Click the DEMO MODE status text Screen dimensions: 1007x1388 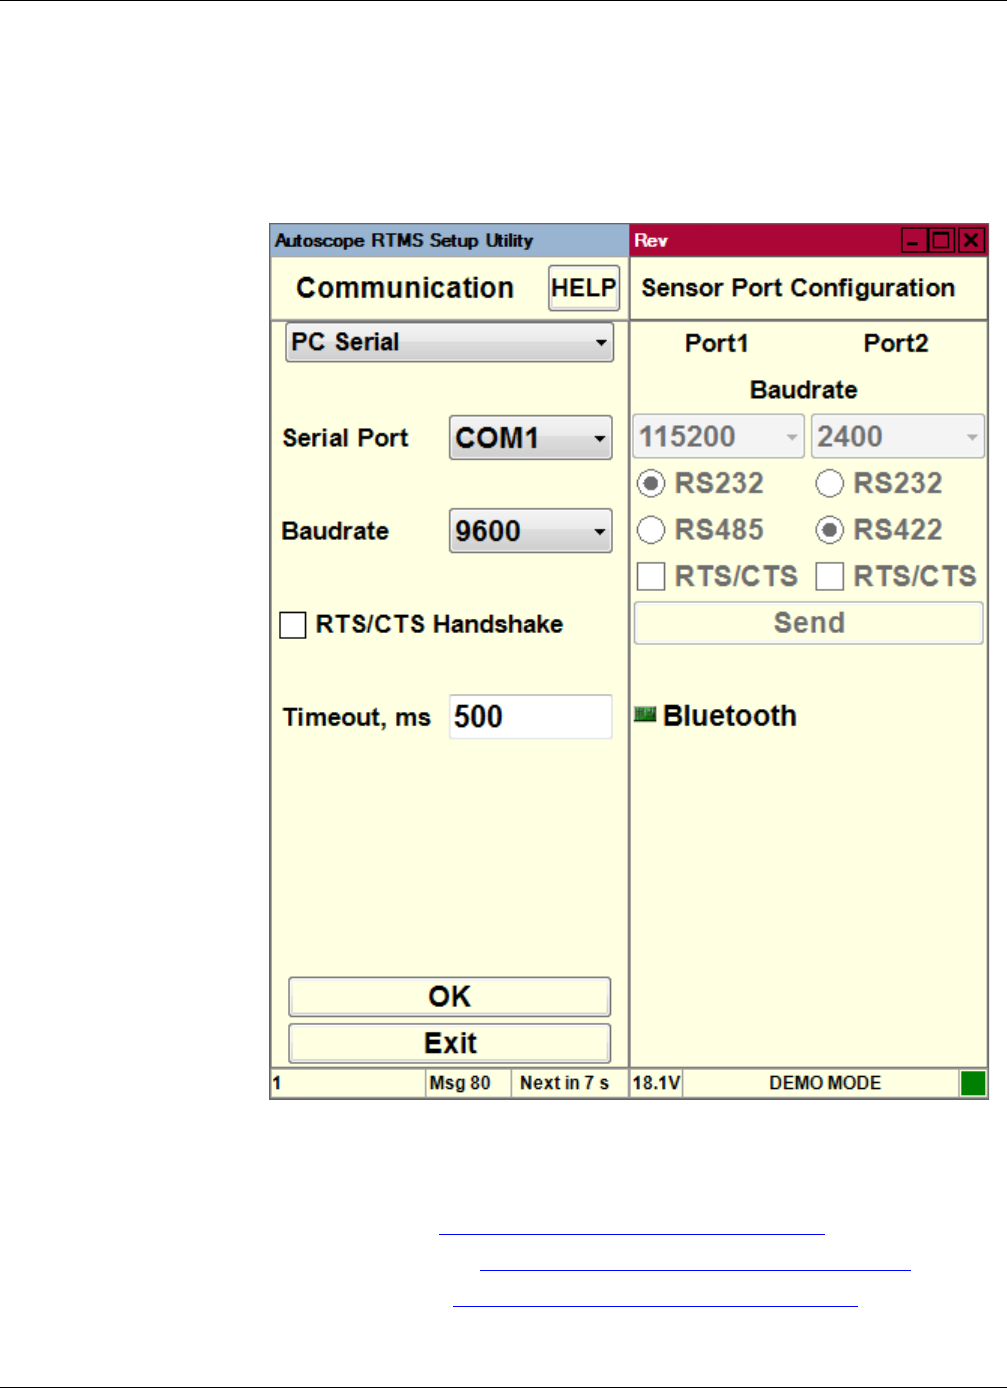pos(825,1083)
